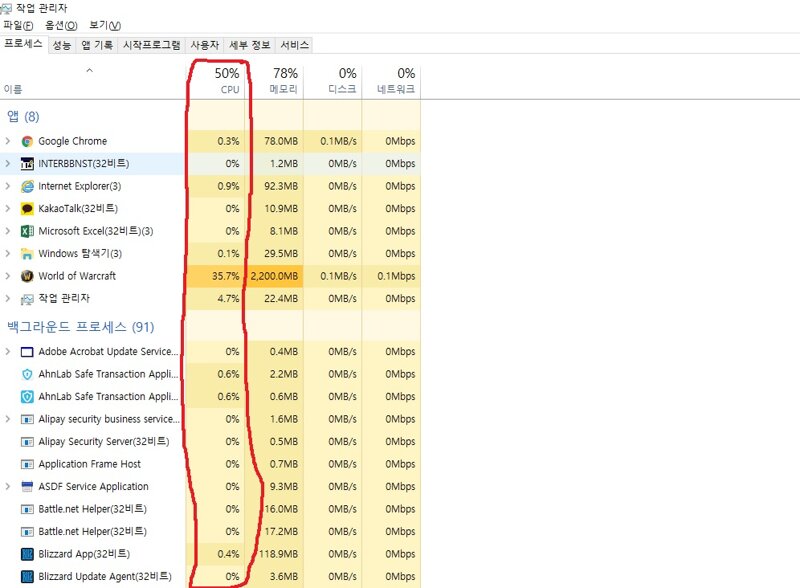Sort by the CPU column header

[x=215, y=81]
